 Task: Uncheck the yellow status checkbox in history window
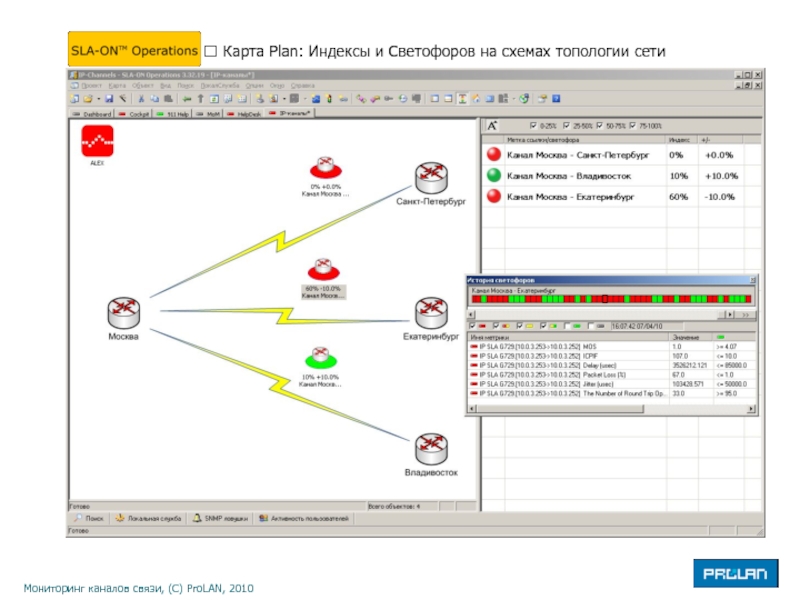pyautogui.click(x=519, y=326)
